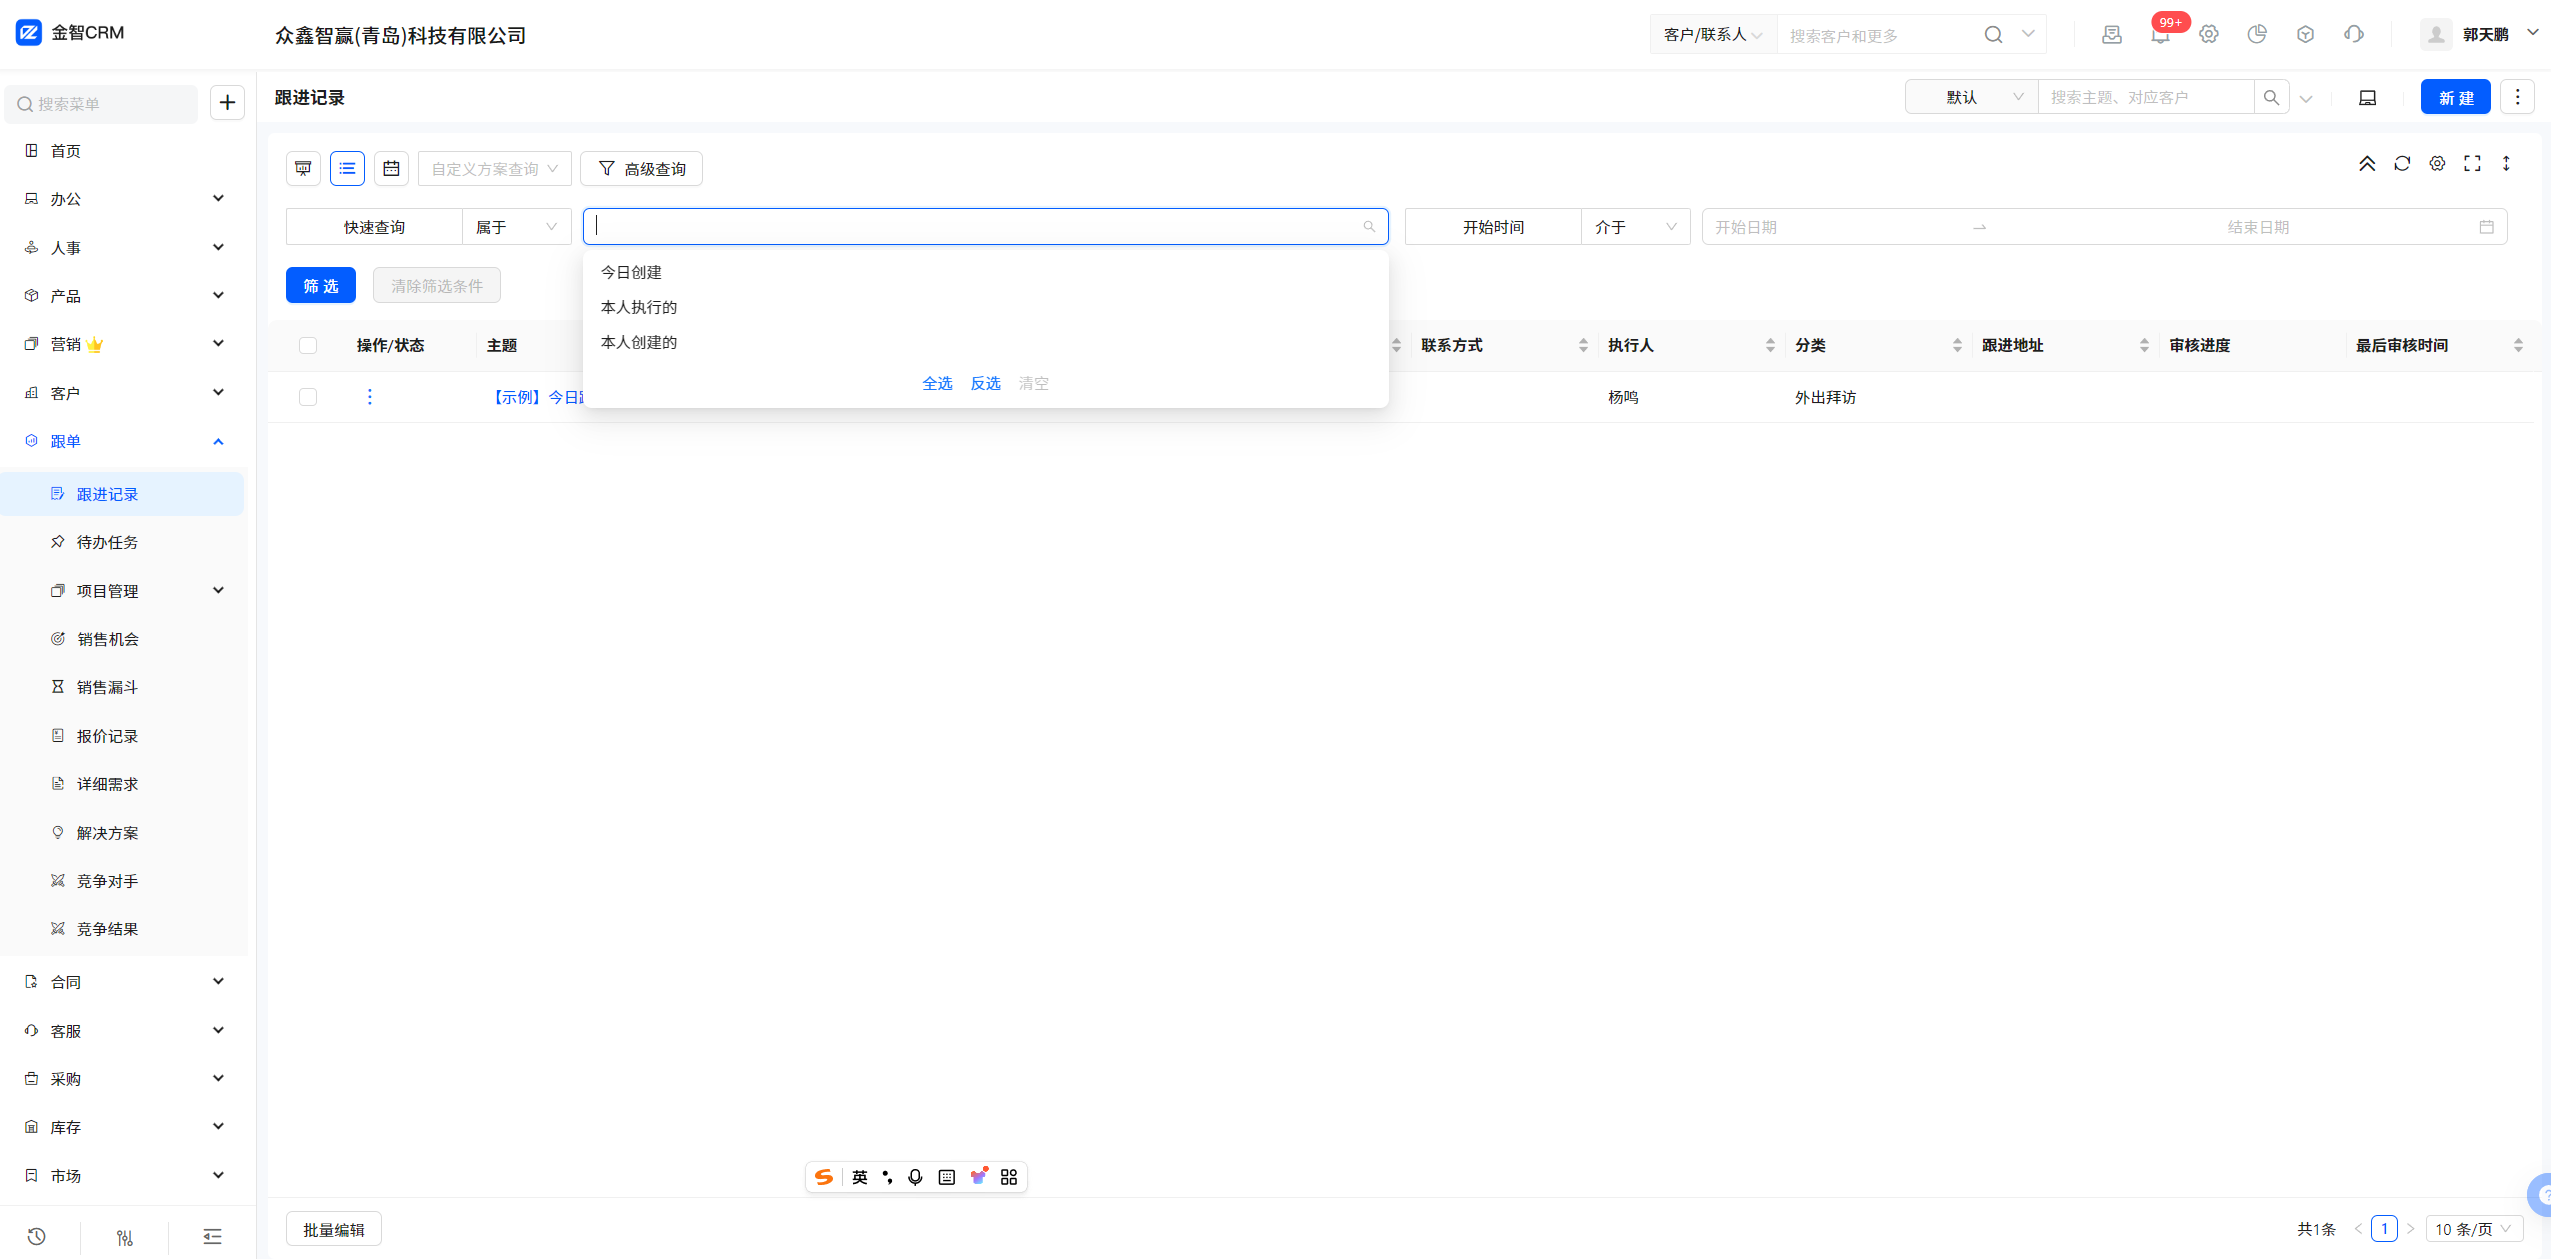This screenshot has width=2551, height=1259.
Task: Open the notification bell icon
Action: pos(2160,35)
